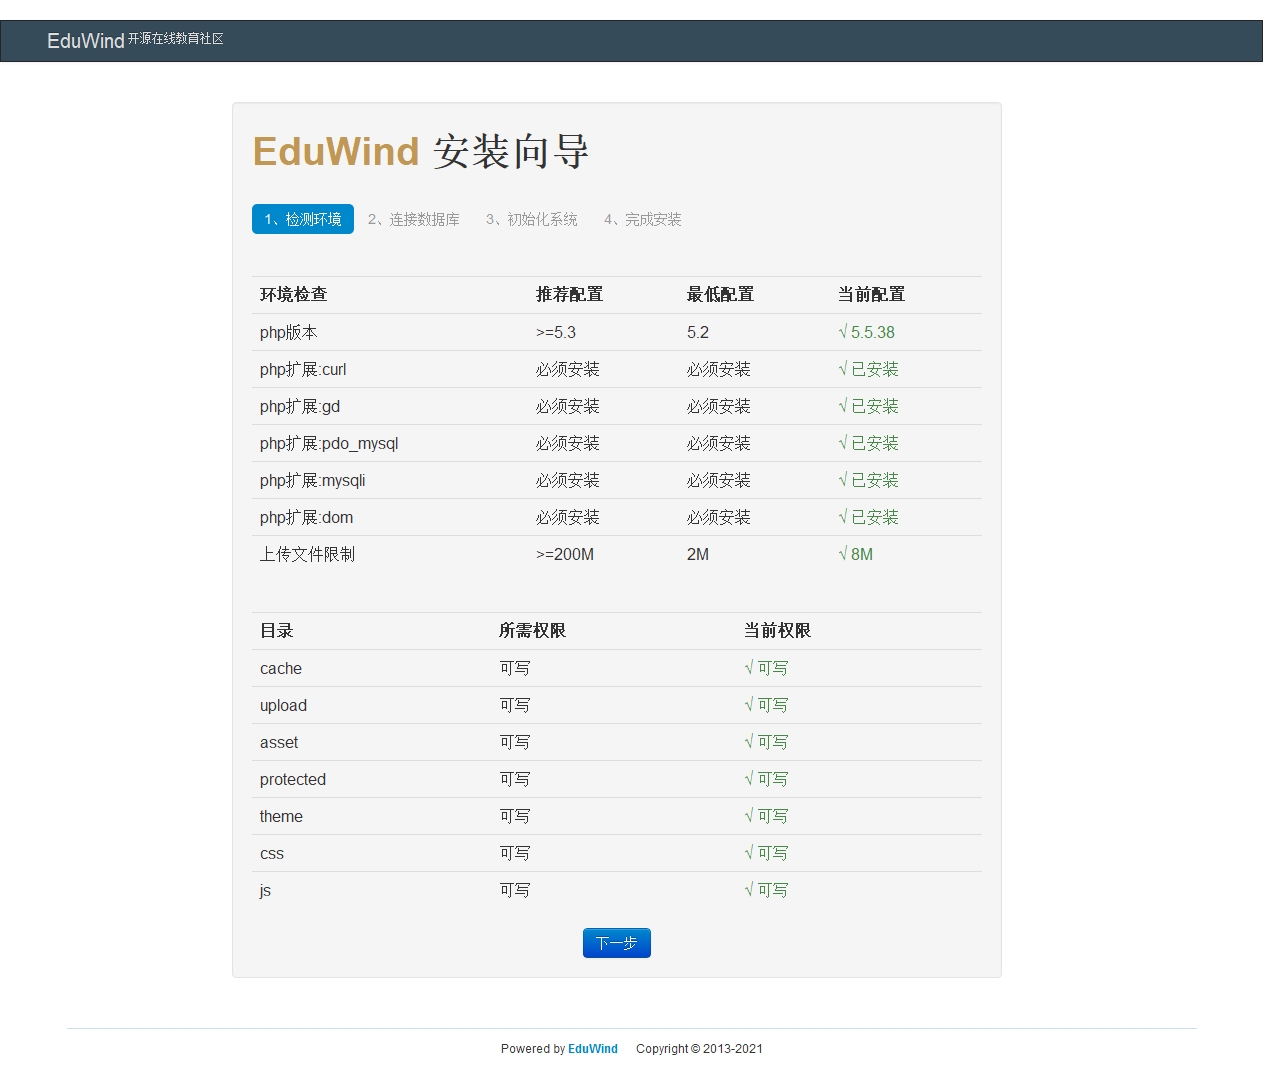Select step 3 初始化系统 tab

(532, 219)
